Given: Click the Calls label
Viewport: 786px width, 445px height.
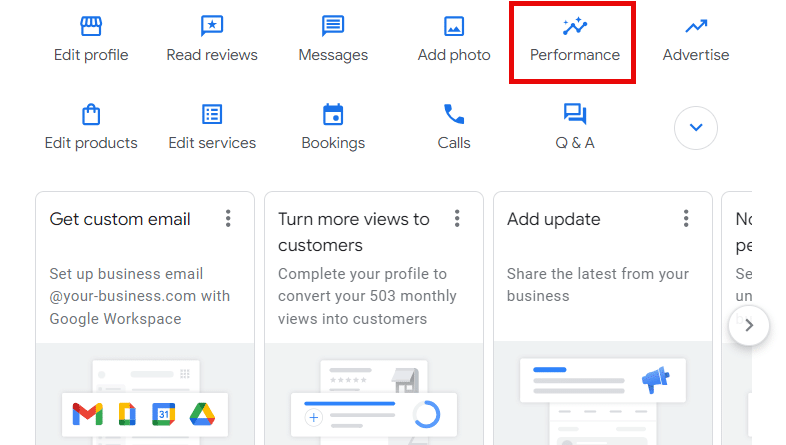Looking at the screenshot, I should (454, 143).
